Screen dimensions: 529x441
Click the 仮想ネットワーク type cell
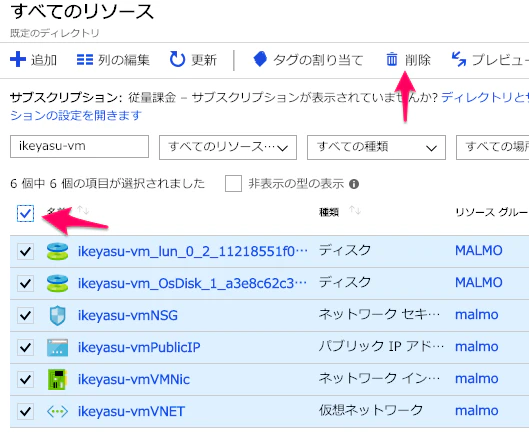tap(371, 411)
